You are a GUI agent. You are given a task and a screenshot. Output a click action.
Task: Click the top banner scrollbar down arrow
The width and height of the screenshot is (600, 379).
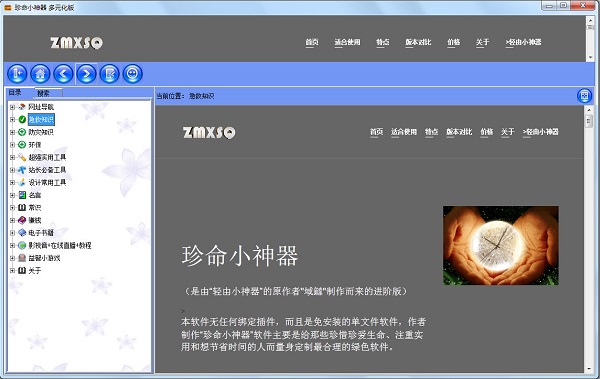(590, 57)
